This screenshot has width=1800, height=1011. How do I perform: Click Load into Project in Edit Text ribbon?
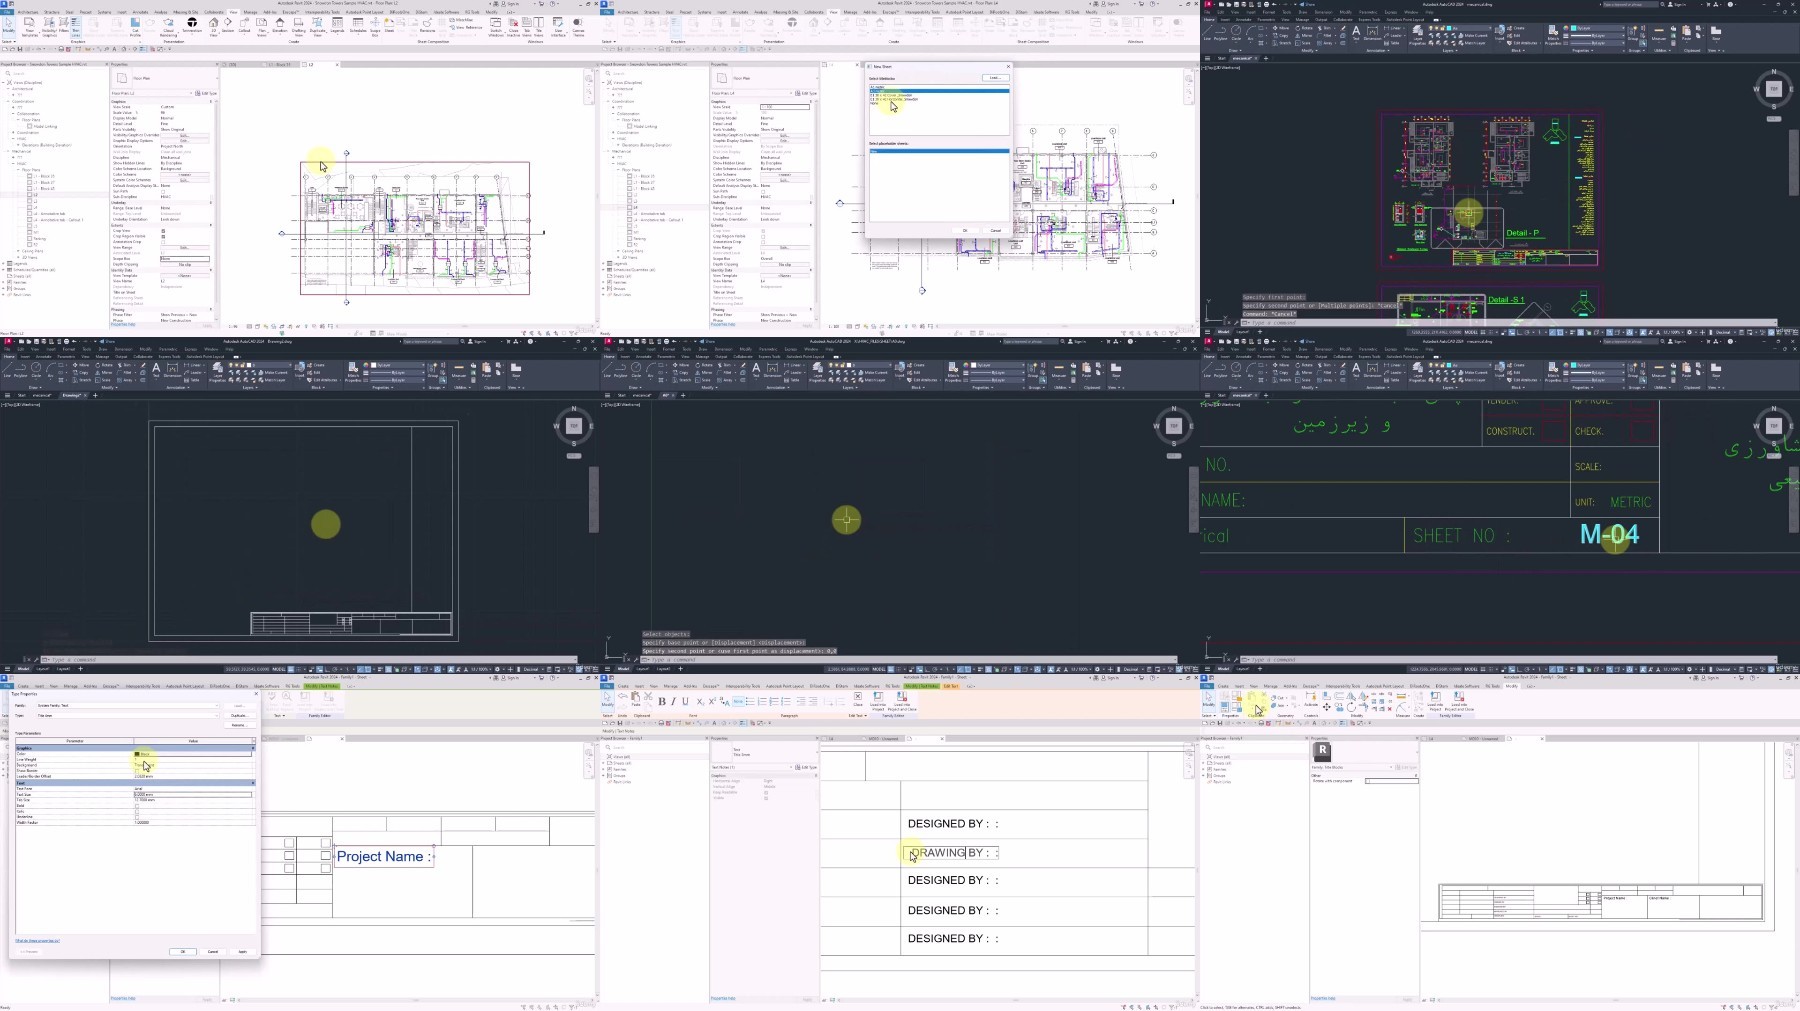[878, 701]
